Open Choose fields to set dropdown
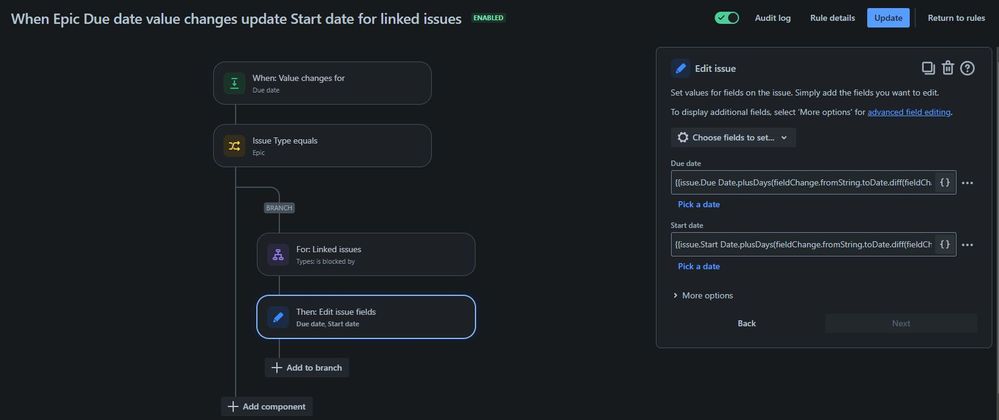The image size is (999, 420). point(733,138)
